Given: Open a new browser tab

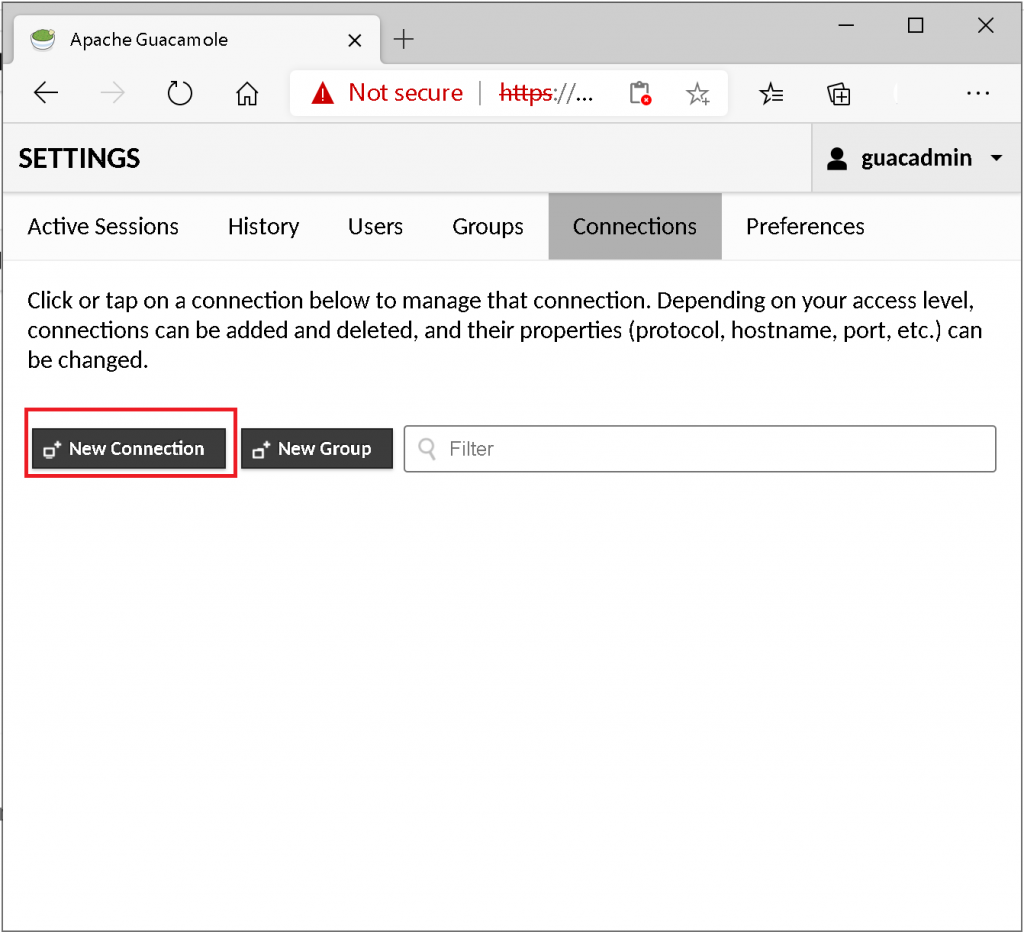Looking at the screenshot, I should [x=403, y=40].
